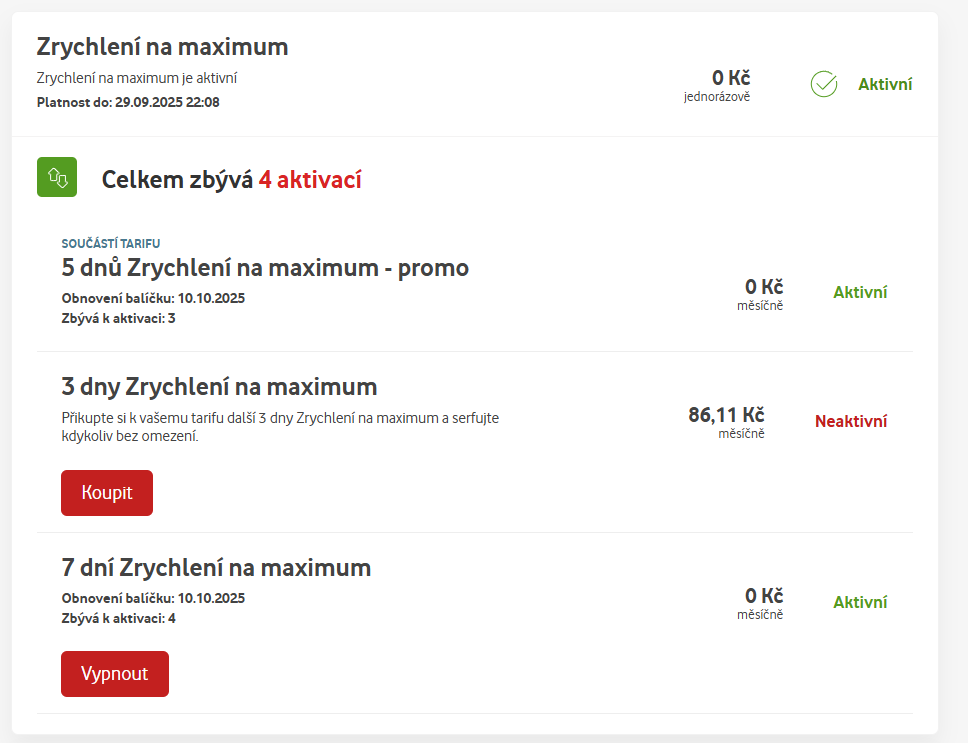Click the green data arrows icon
Image resolution: width=968 pixels, height=743 pixels.
pyautogui.click(x=57, y=178)
